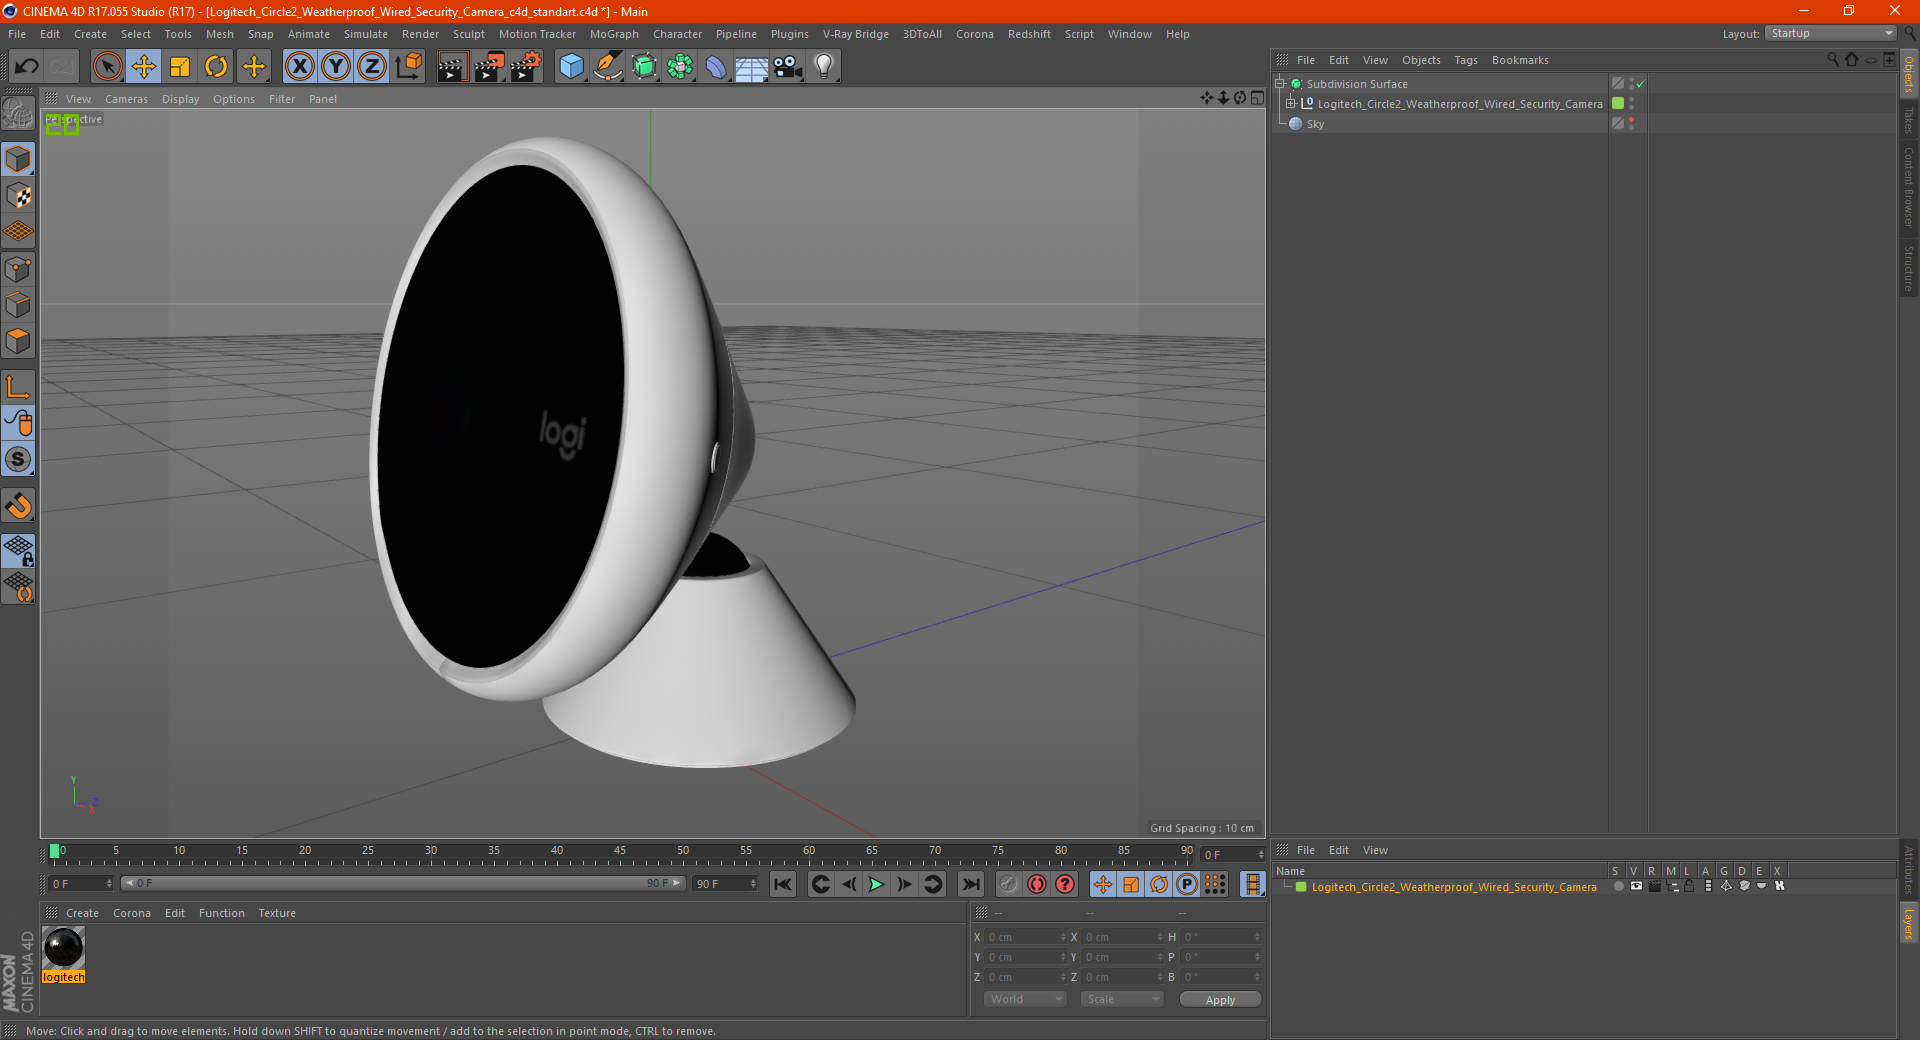Viewport: 1920px width, 1040px height.
Task: Activate the Move tool in top toolbar
Action: pyautogui.click(x=144, y=67)
